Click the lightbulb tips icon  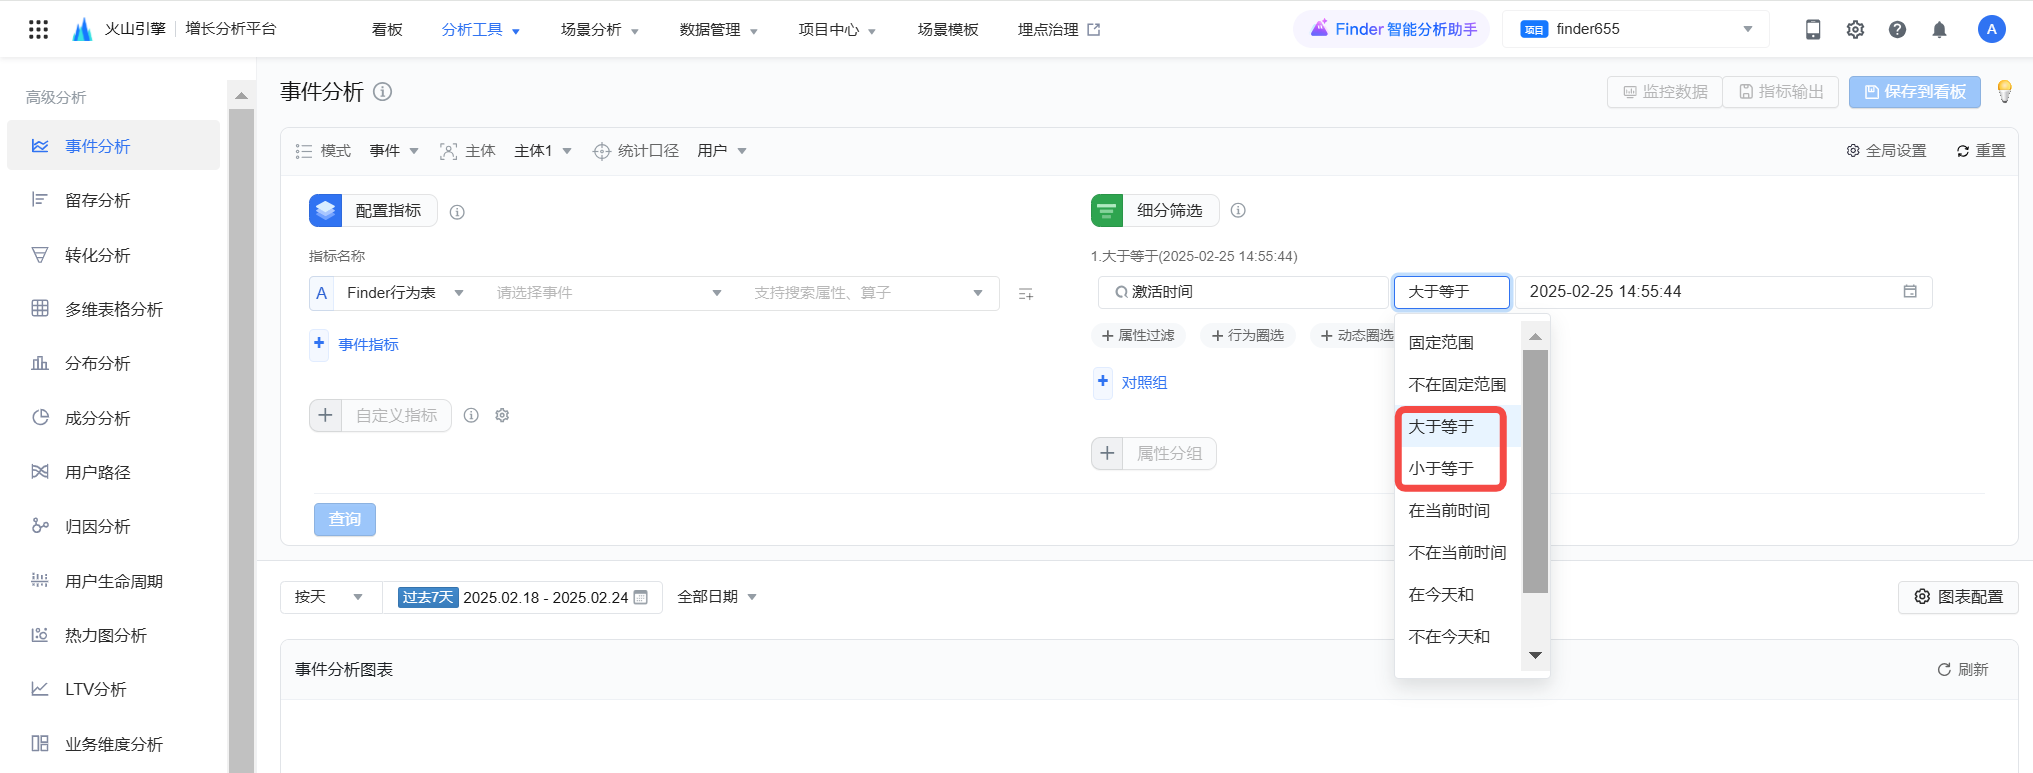(2004, 91)
